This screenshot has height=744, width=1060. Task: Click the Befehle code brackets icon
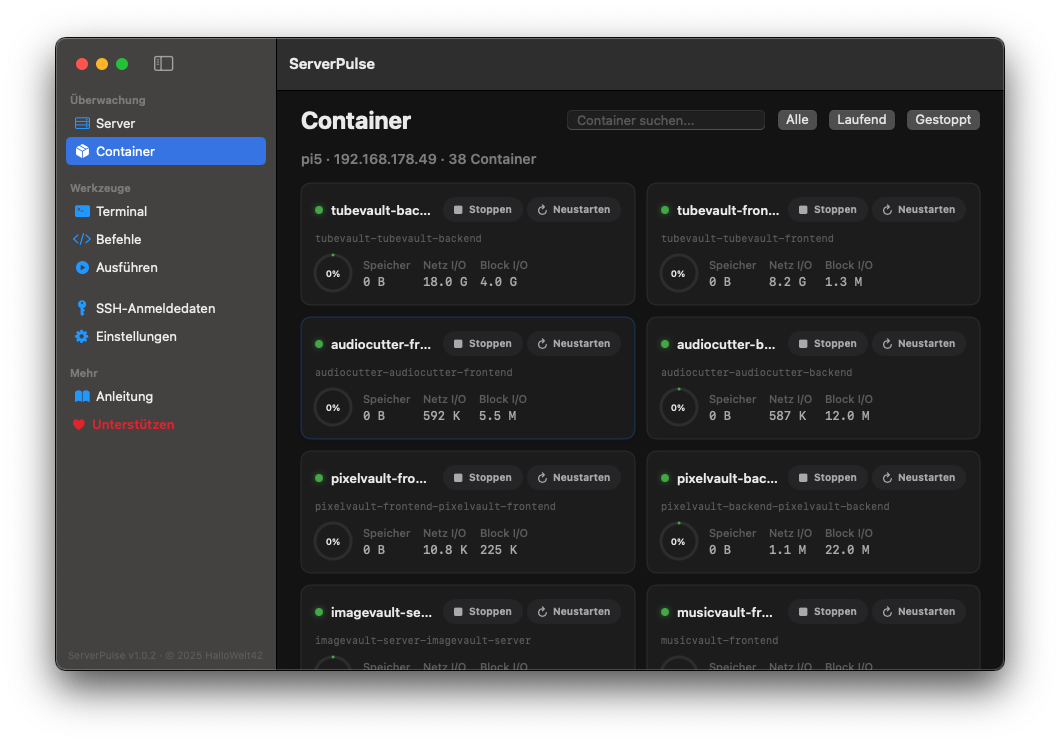(x=82, y=239)
